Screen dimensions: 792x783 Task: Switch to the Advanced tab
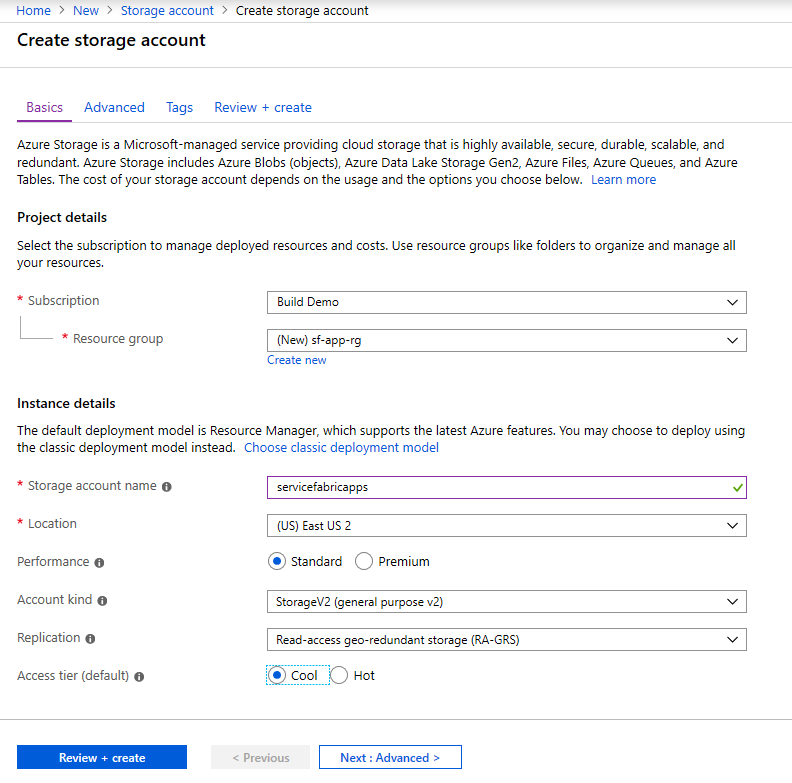[114, 107]
